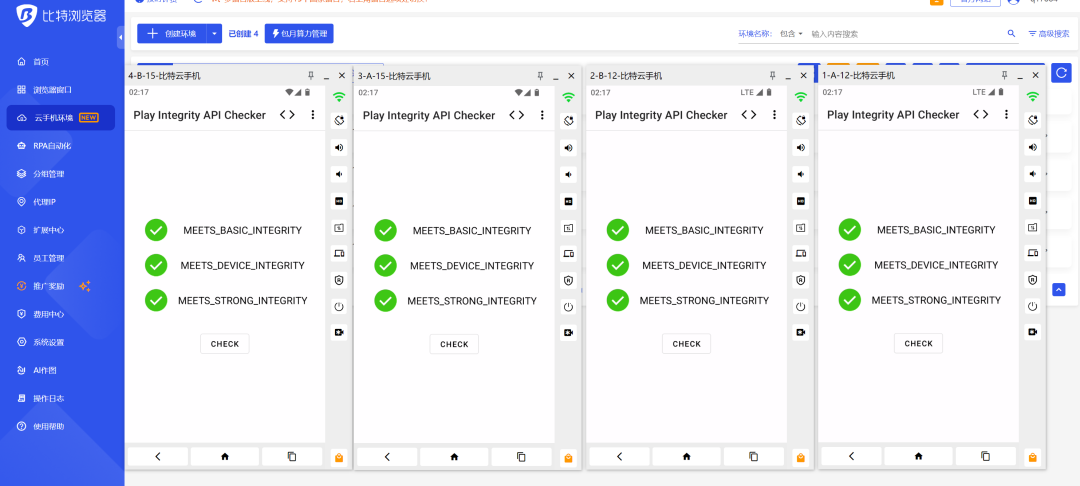Click 创建环境 create environment button
This screenshot has width=1080, height=486.
point(172,34)
